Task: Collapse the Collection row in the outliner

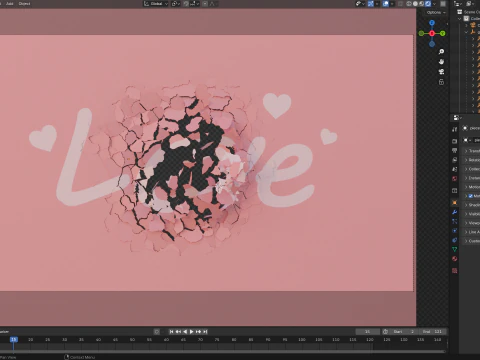Action: click(x=460, y=19)
